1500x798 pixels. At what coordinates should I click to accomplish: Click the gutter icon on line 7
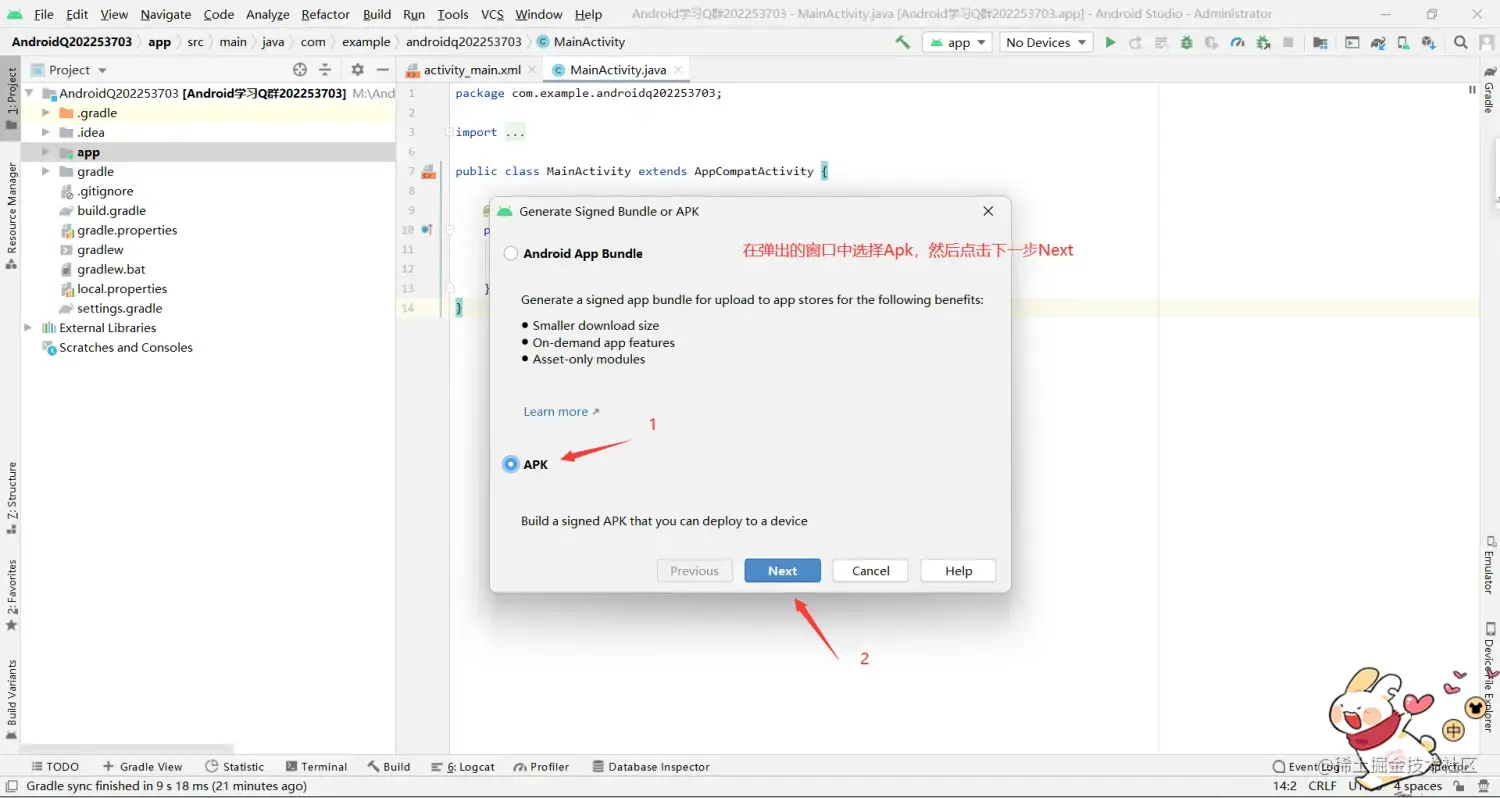coord(428,172)
